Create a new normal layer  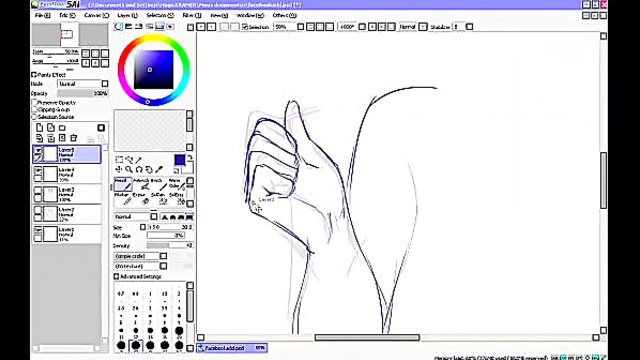tap(39, 128)
